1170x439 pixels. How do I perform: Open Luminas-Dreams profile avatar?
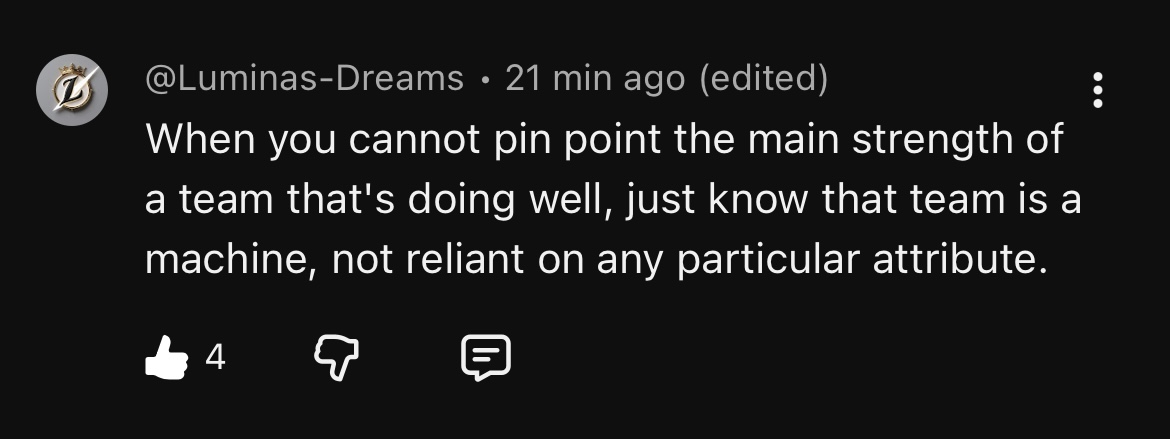(x=72, y=90)
